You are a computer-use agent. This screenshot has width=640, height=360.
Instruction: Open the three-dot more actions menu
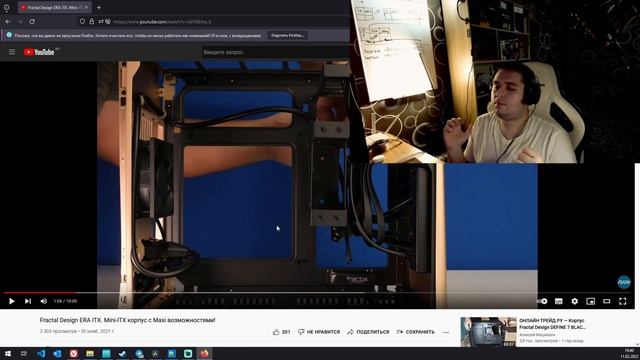click(446, 332)
